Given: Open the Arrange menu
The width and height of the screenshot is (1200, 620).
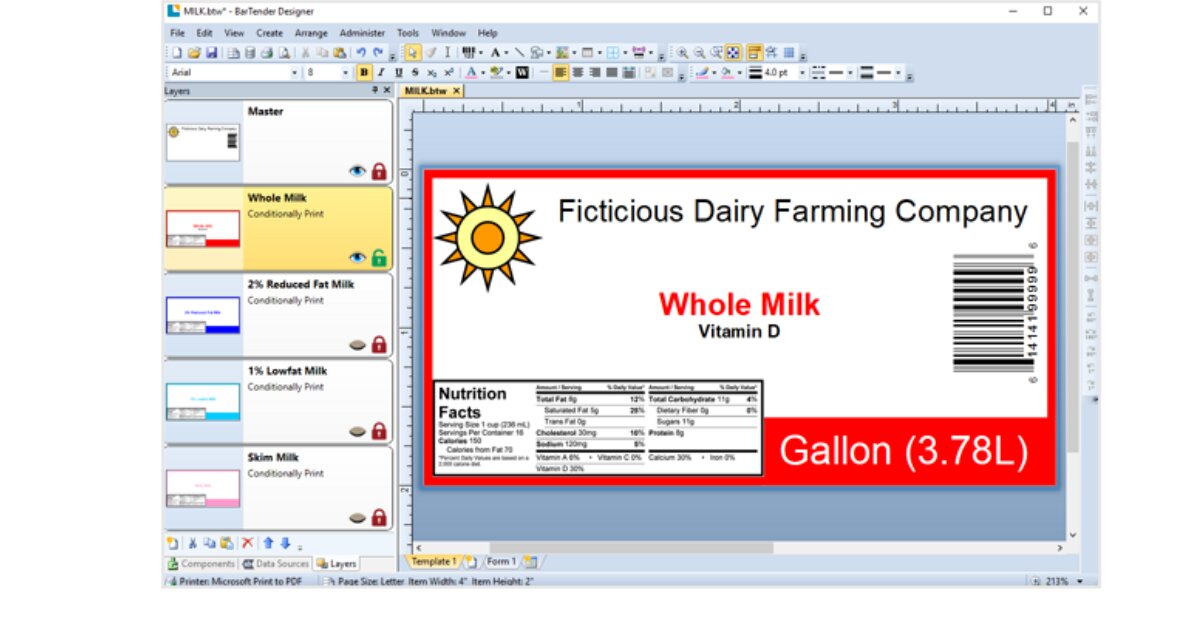Looking at the screenshot, I should coord(311,33).
